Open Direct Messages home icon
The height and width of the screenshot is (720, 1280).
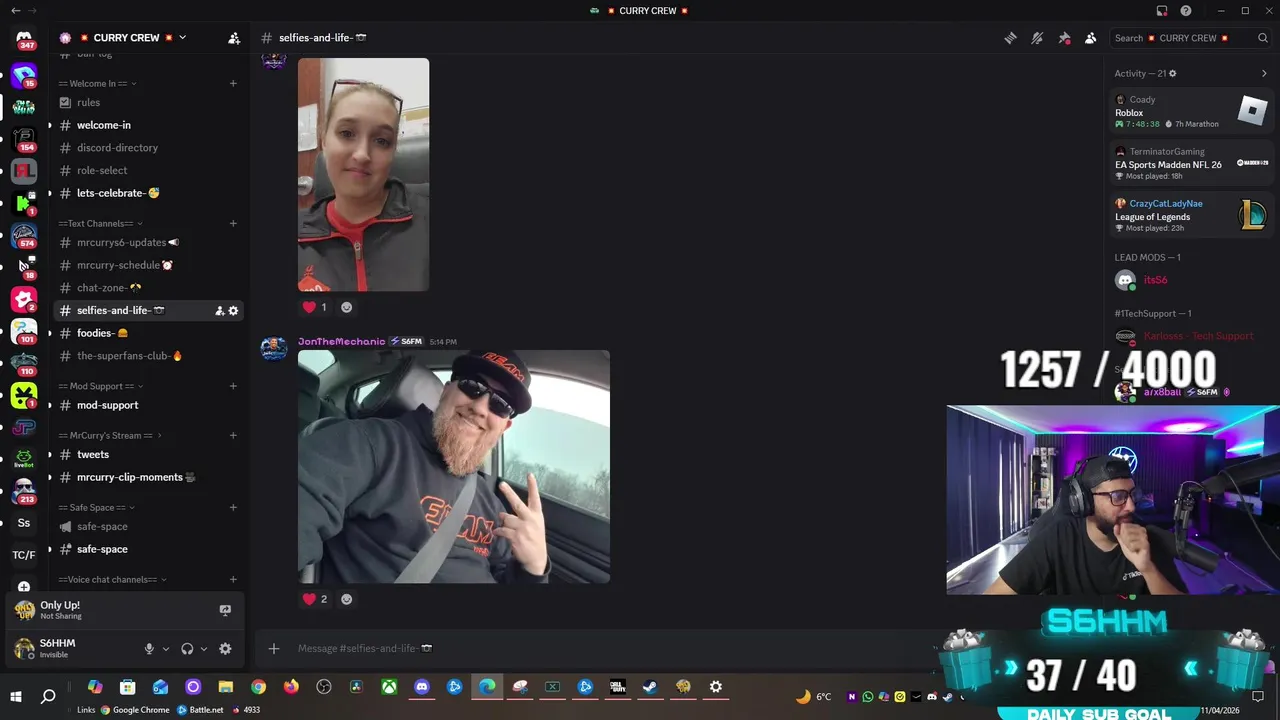click(24, 40)
